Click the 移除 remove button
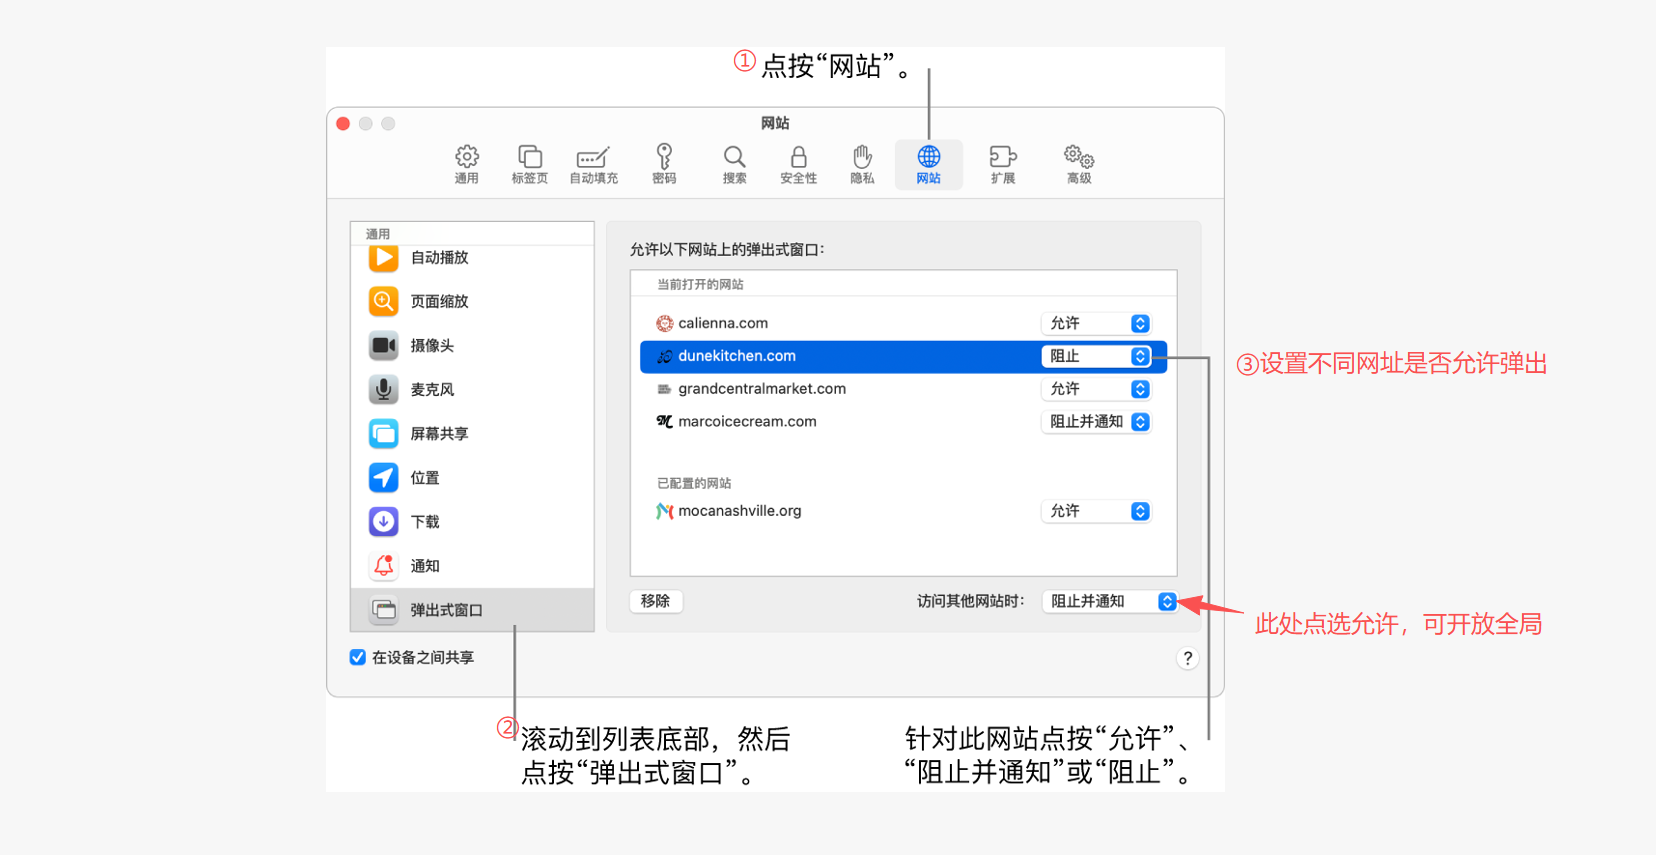 (656, 601)
